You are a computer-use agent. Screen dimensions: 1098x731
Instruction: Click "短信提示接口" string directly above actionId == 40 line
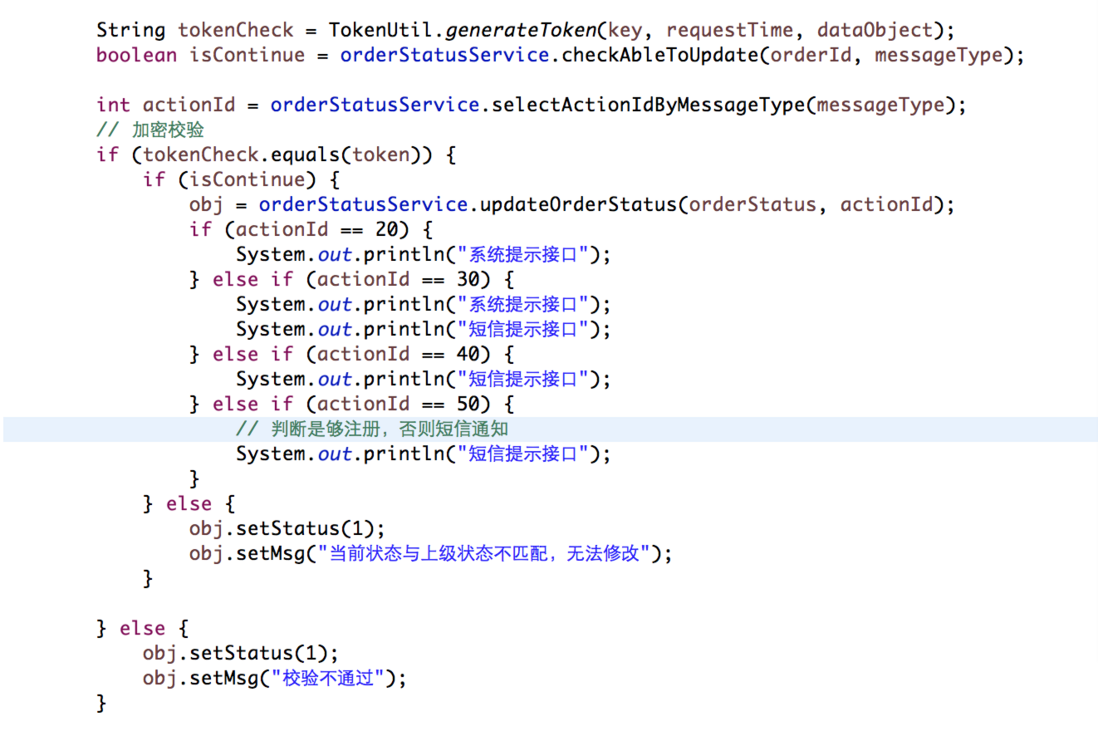[522, 329]
